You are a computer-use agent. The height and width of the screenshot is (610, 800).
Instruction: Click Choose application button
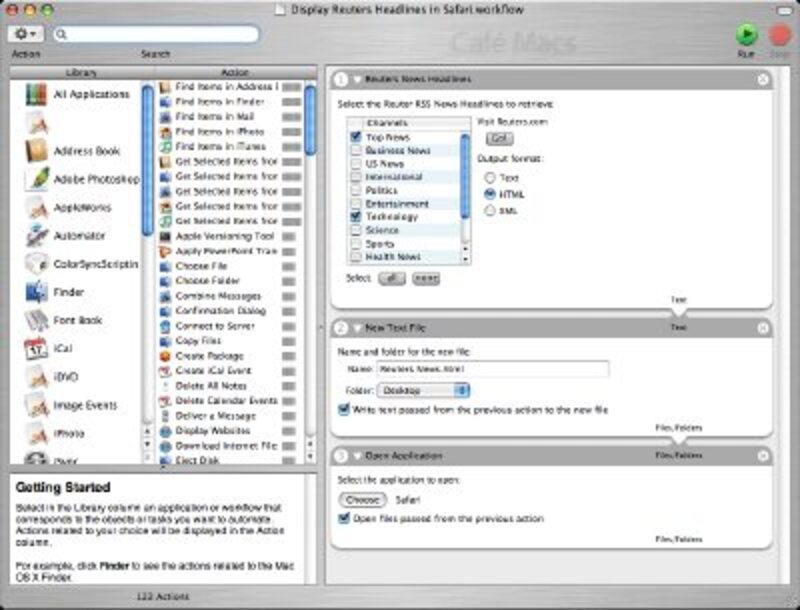362,500
